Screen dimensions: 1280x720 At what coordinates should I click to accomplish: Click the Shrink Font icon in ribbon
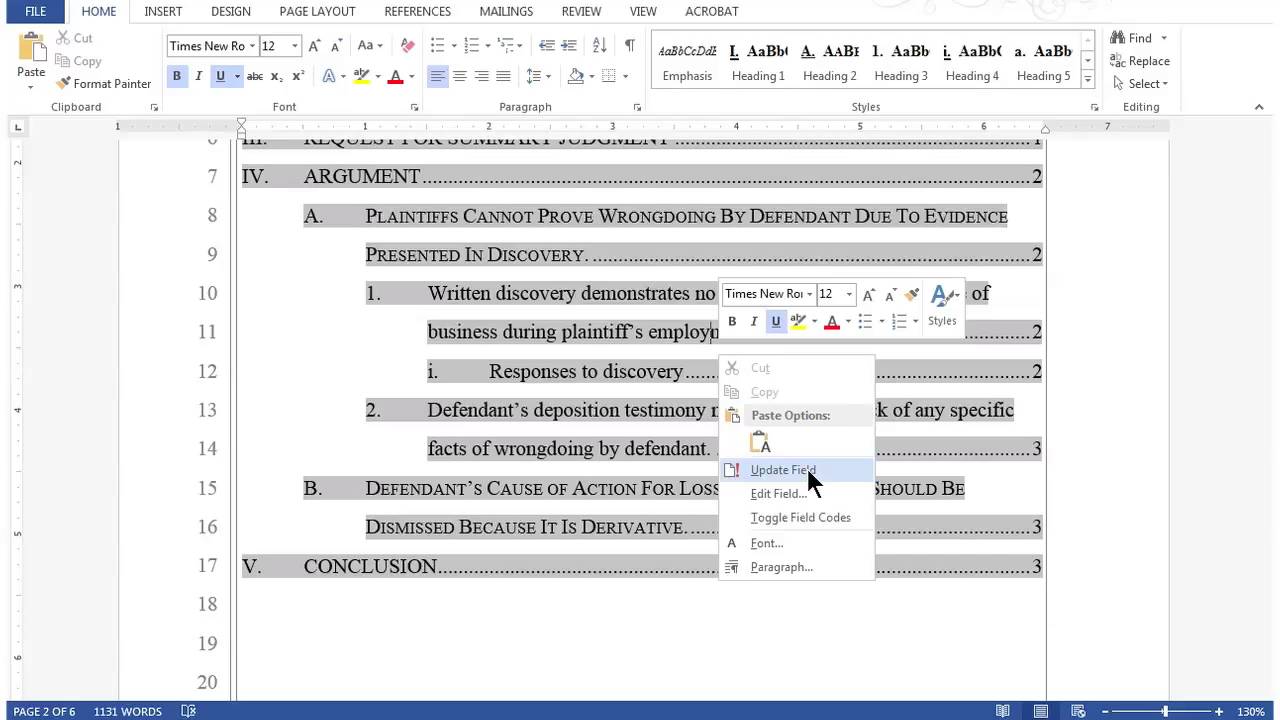[x=335, y=46]
